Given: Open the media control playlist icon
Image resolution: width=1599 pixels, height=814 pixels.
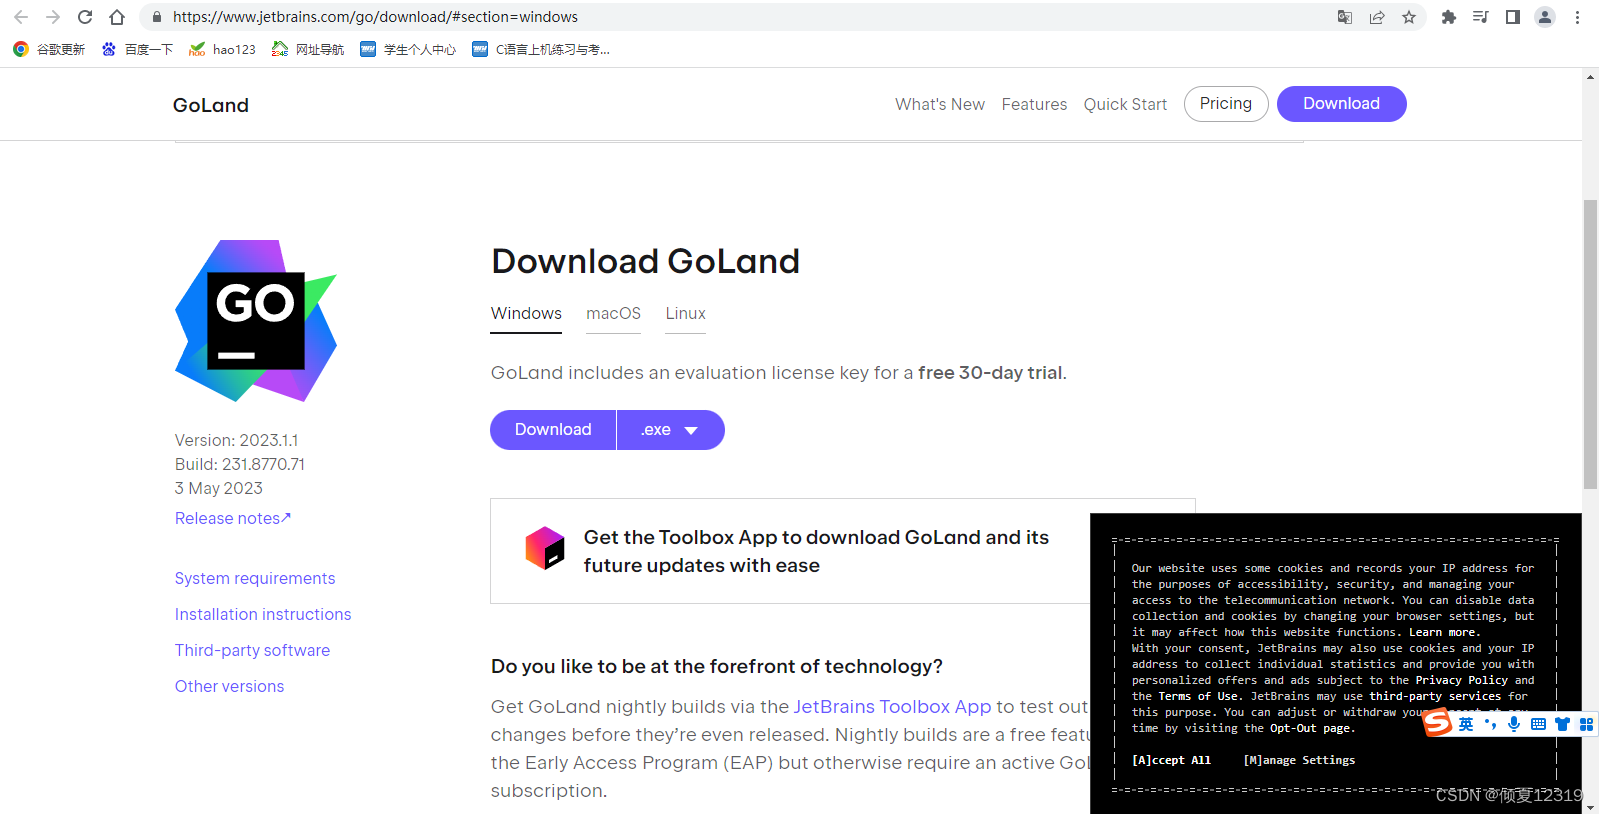Looking at the screenshot, I should [x=1481, y=17].
